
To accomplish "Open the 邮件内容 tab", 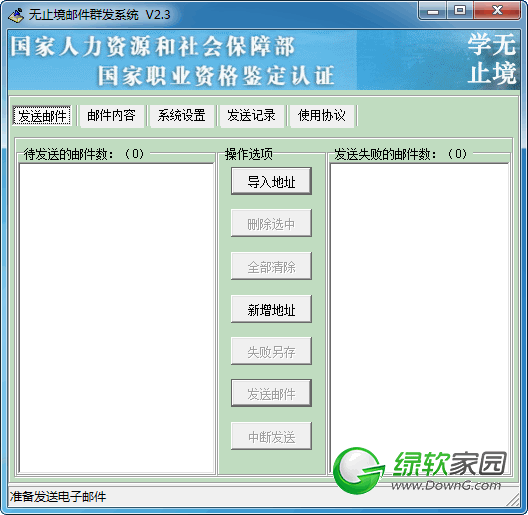I will click(x=111, y=116).
